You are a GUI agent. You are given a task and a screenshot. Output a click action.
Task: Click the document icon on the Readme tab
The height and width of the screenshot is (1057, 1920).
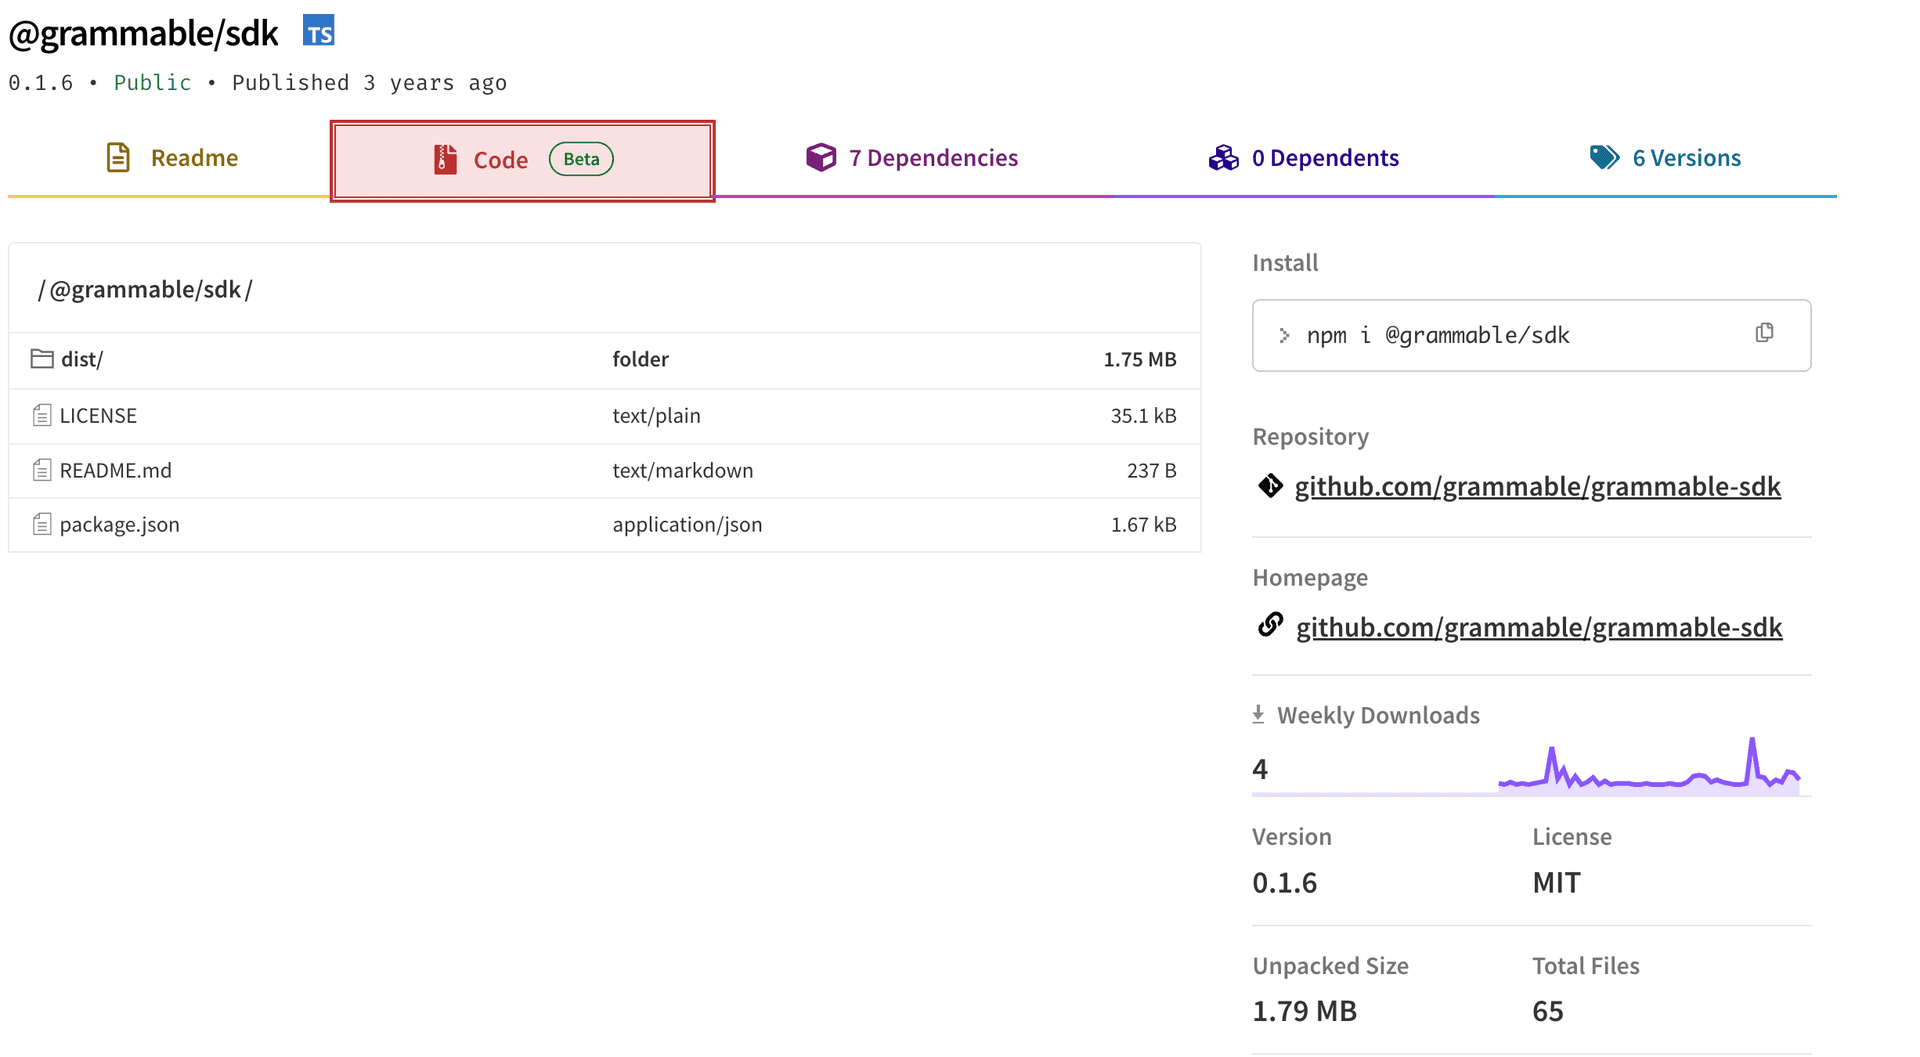[118, 157]
